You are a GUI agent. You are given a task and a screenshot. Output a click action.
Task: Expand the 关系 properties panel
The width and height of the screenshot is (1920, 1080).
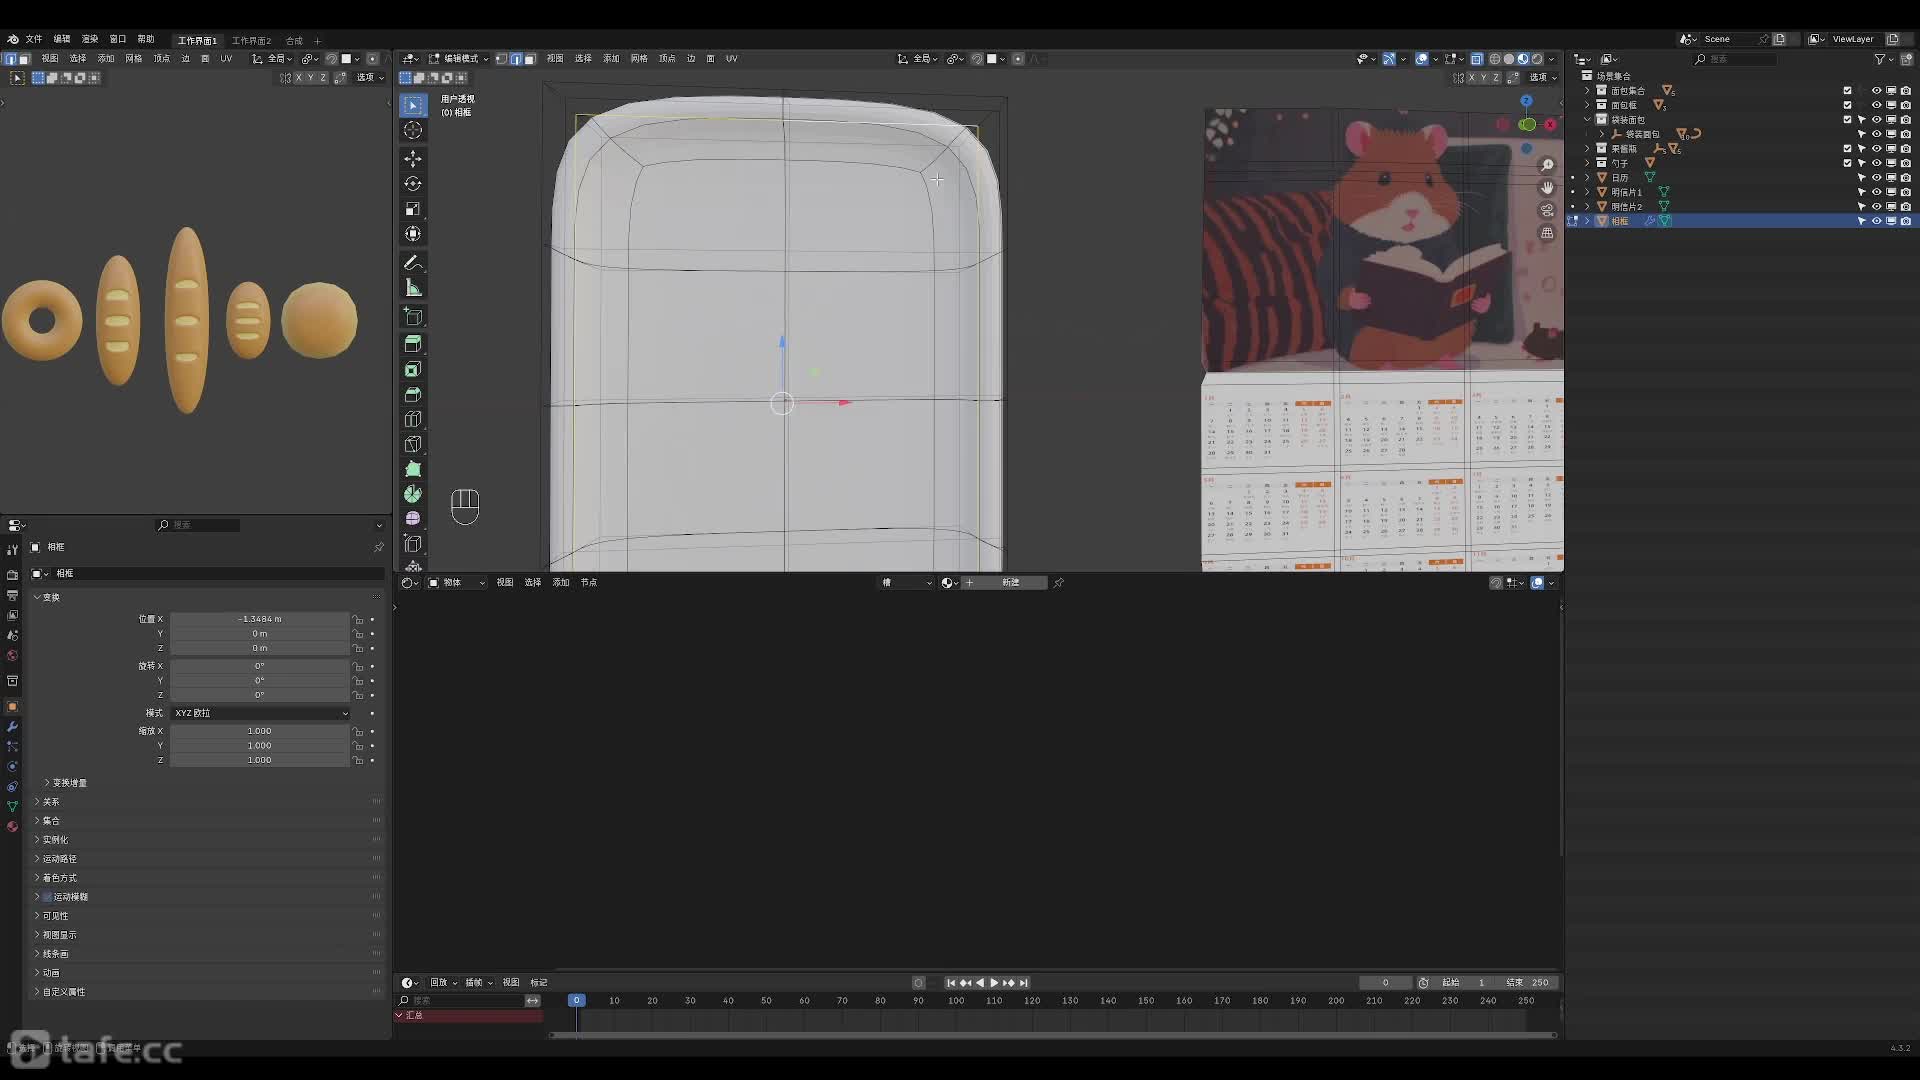[51, 802]
